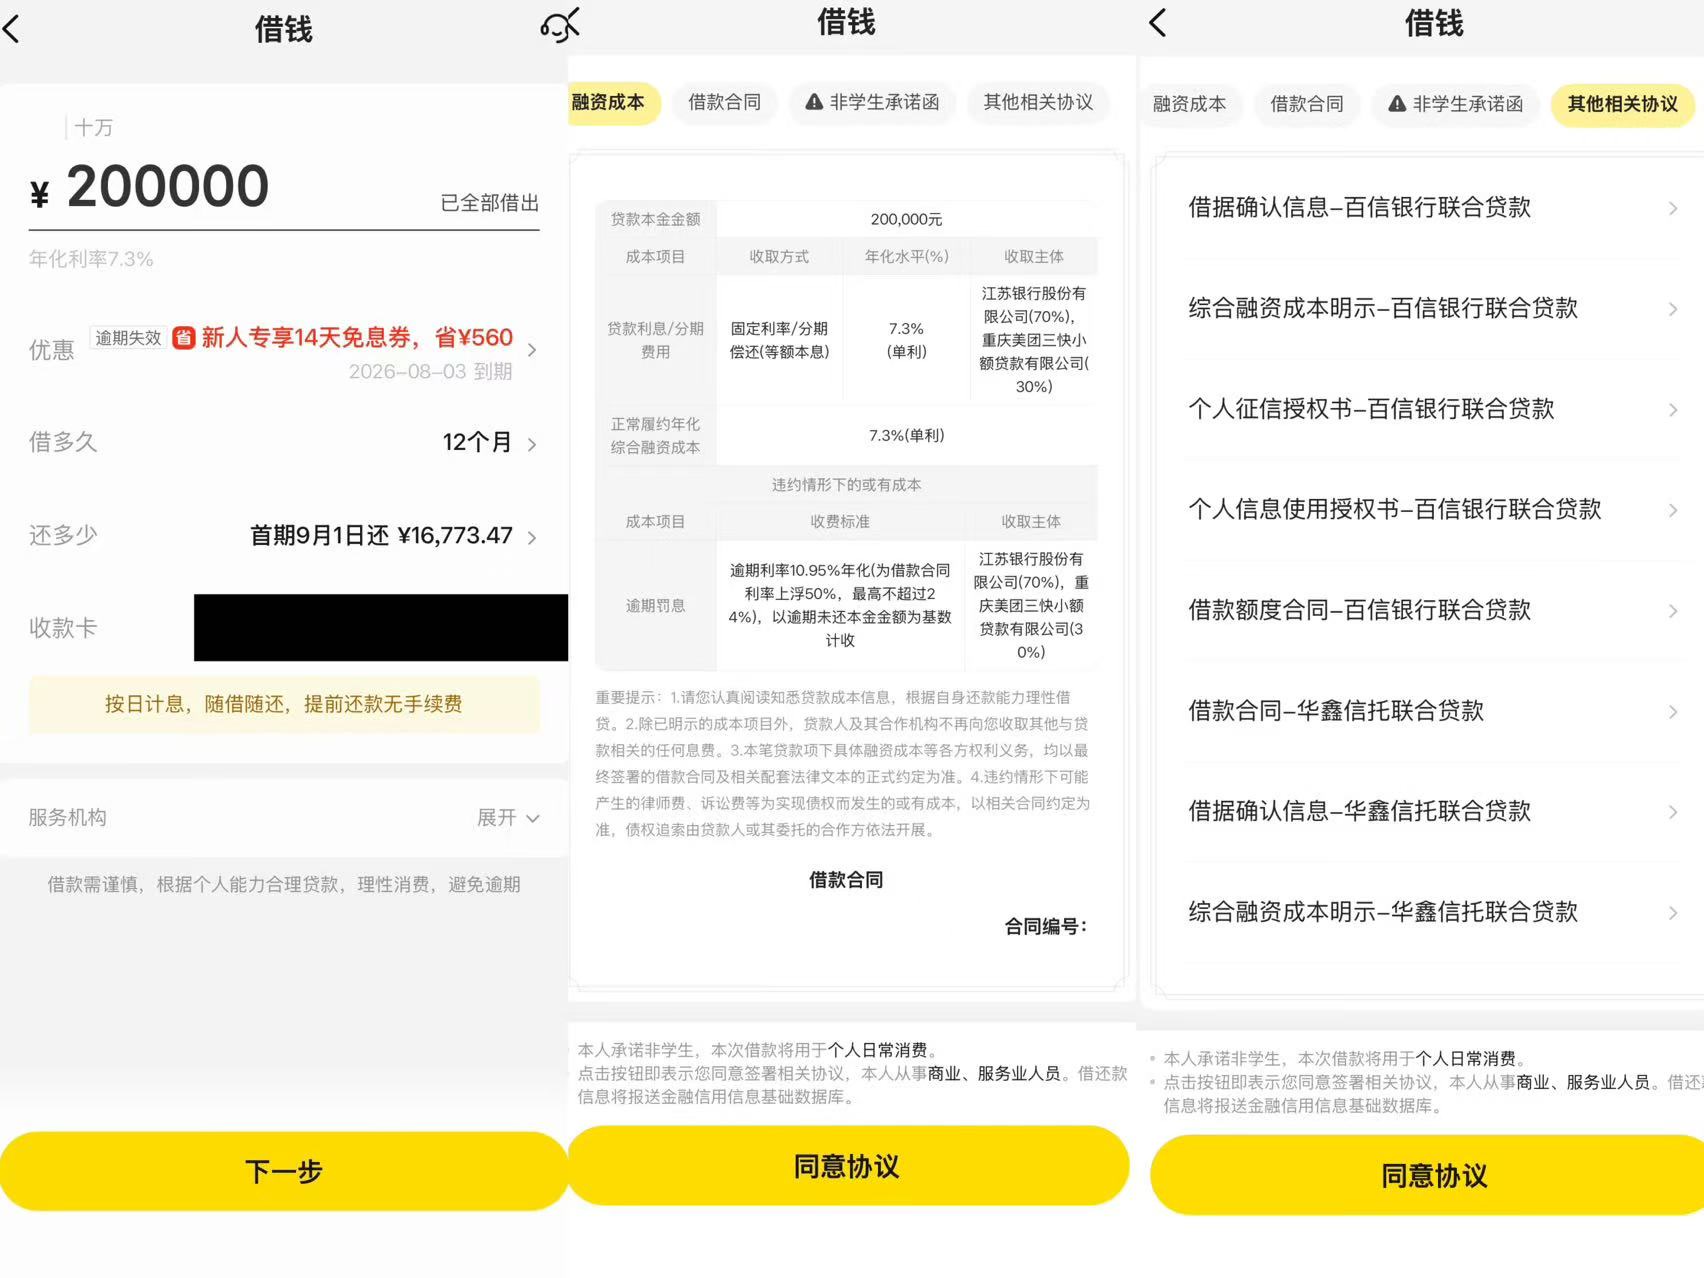The width and height of the screenshot is (1704, 1278).
Task: Open 借款合同-华鑫信托联合贷款 document
Action: (x=1432, y=711)
